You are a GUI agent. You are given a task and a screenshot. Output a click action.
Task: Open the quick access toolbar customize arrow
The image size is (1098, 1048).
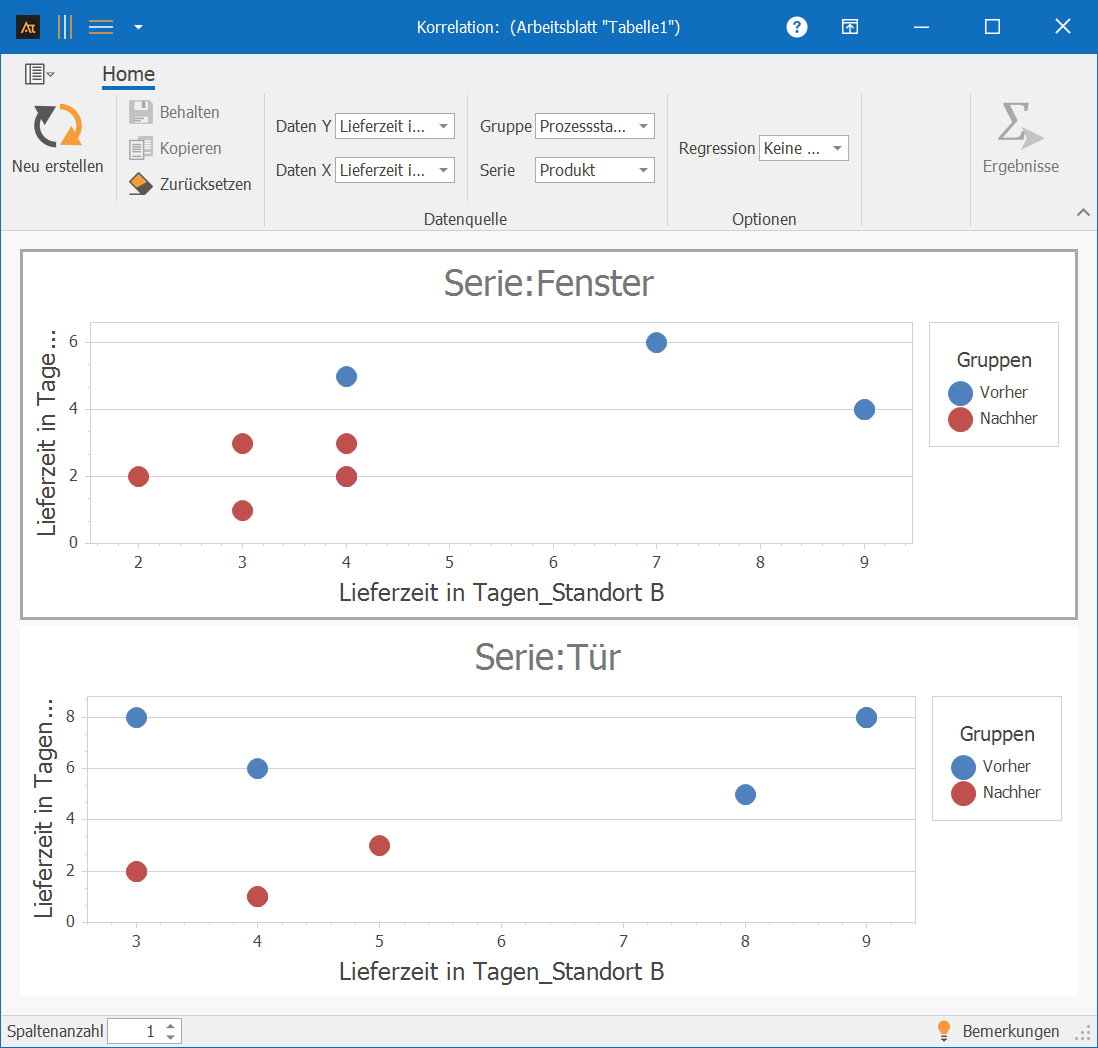point(138,27)
